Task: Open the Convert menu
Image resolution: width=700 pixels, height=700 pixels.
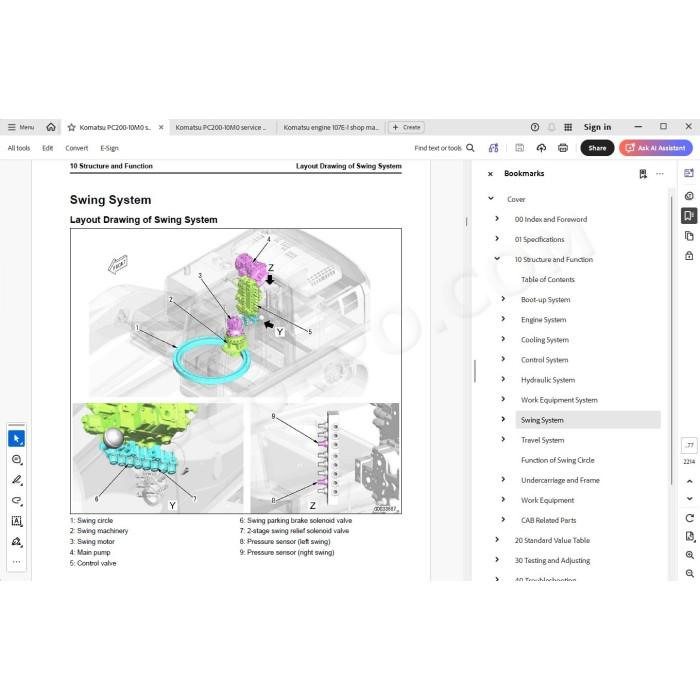Action: 77,148
